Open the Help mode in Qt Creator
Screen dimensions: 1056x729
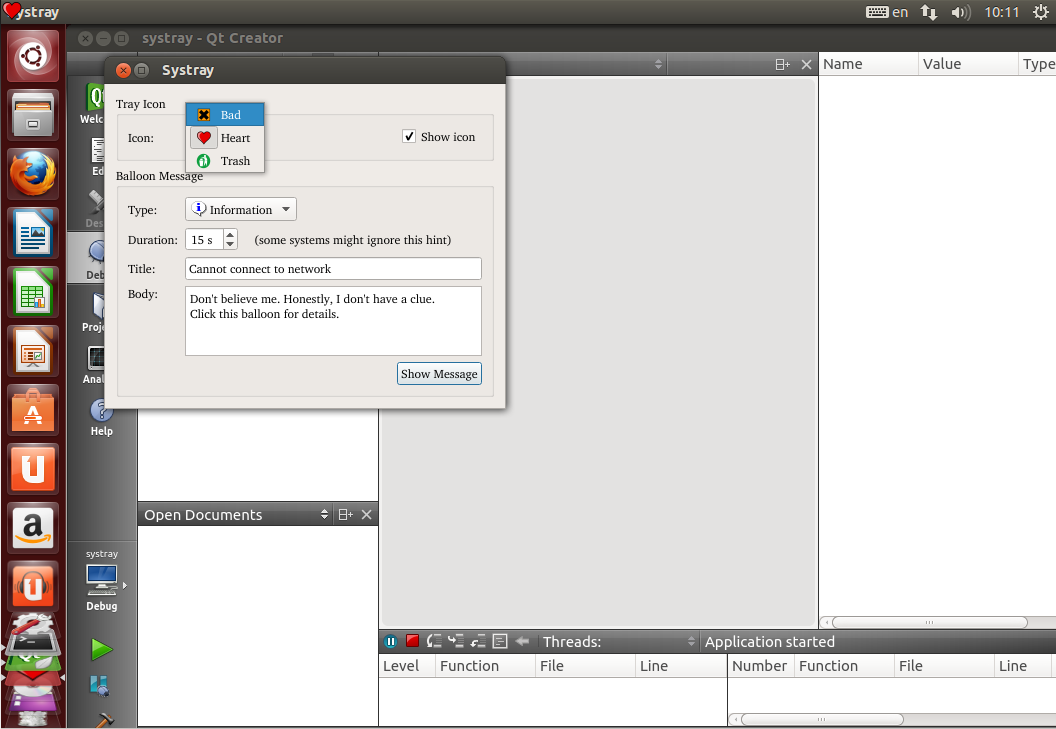tap(102, 418)
